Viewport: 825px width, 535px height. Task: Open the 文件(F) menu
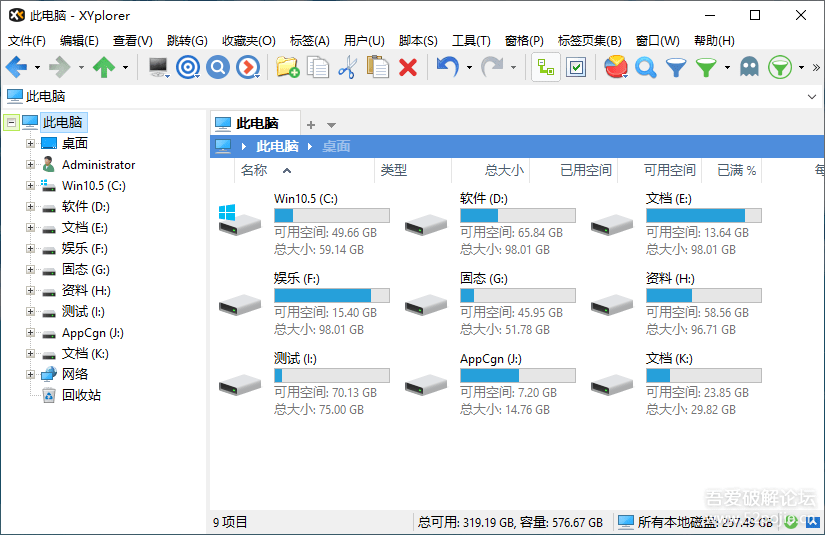[27, 41]
